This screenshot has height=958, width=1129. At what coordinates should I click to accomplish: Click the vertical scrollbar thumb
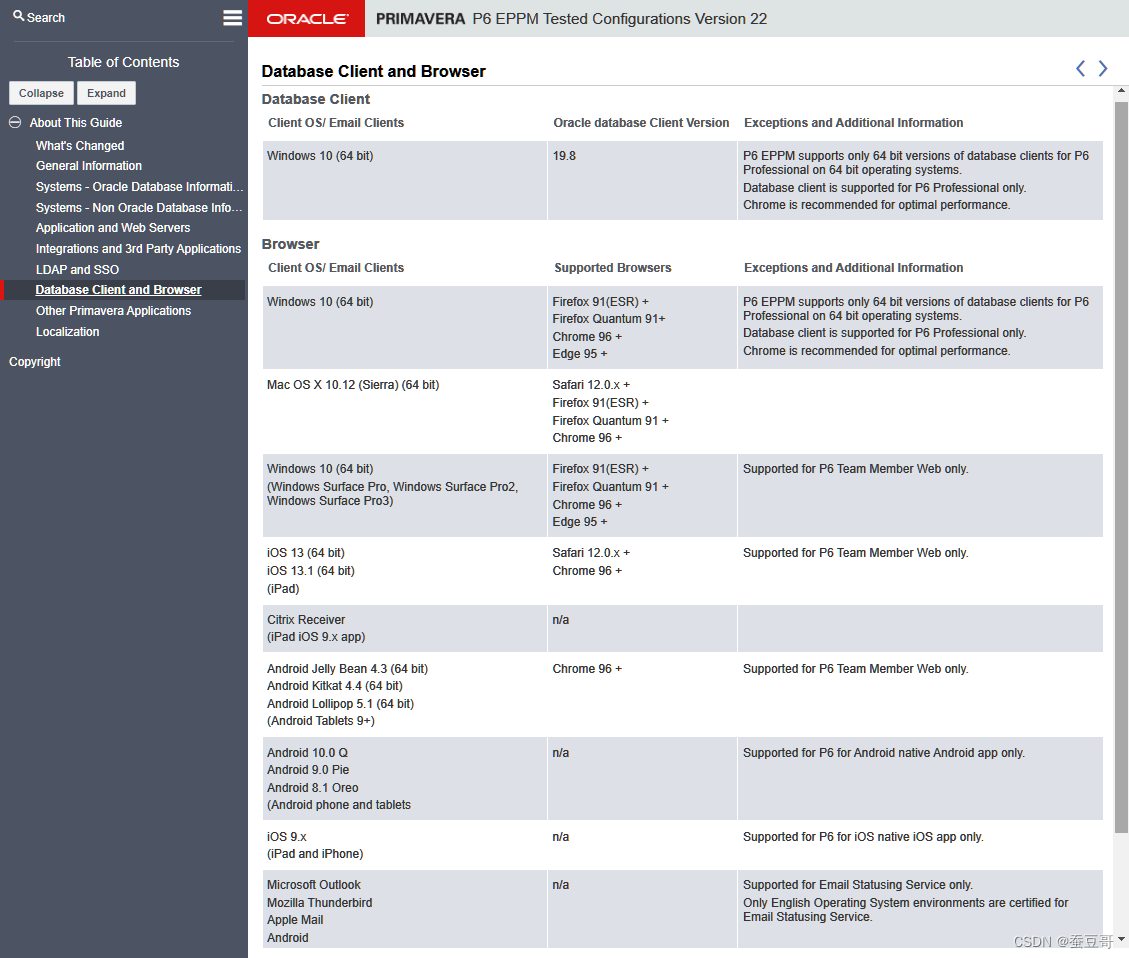(x=1121, y=467)
